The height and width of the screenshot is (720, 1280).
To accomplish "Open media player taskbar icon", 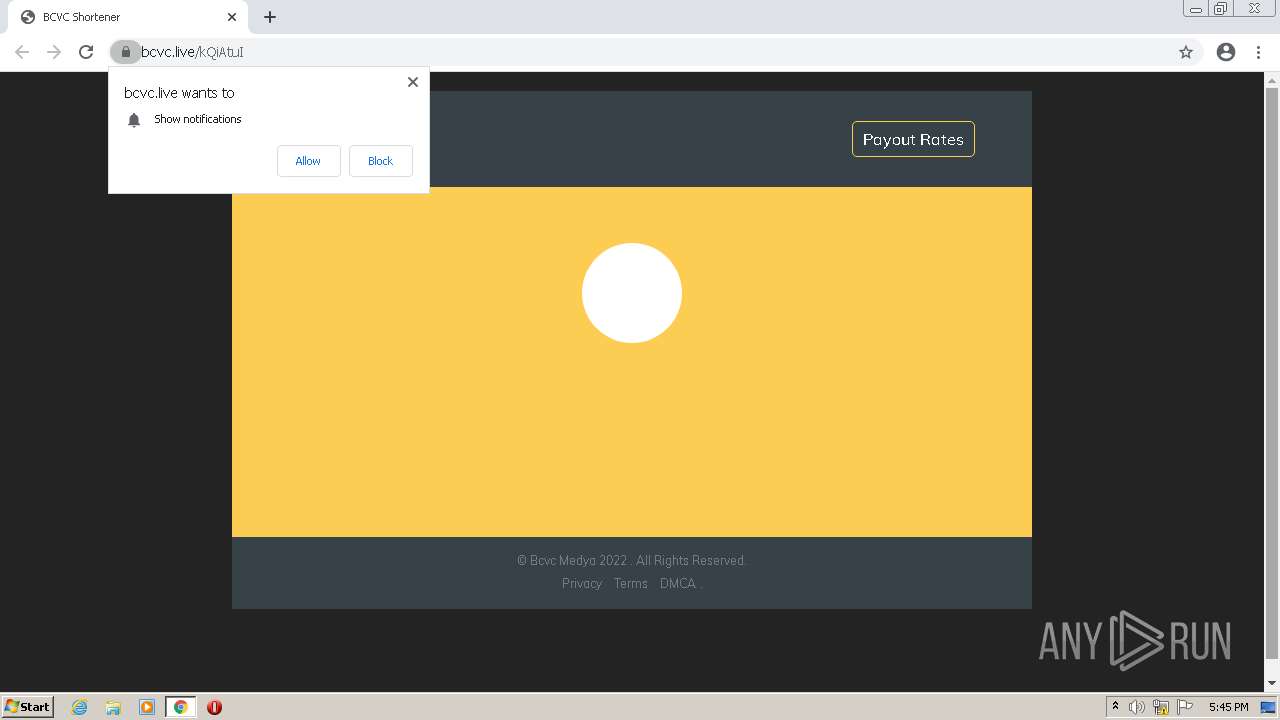I will point(147,707).
